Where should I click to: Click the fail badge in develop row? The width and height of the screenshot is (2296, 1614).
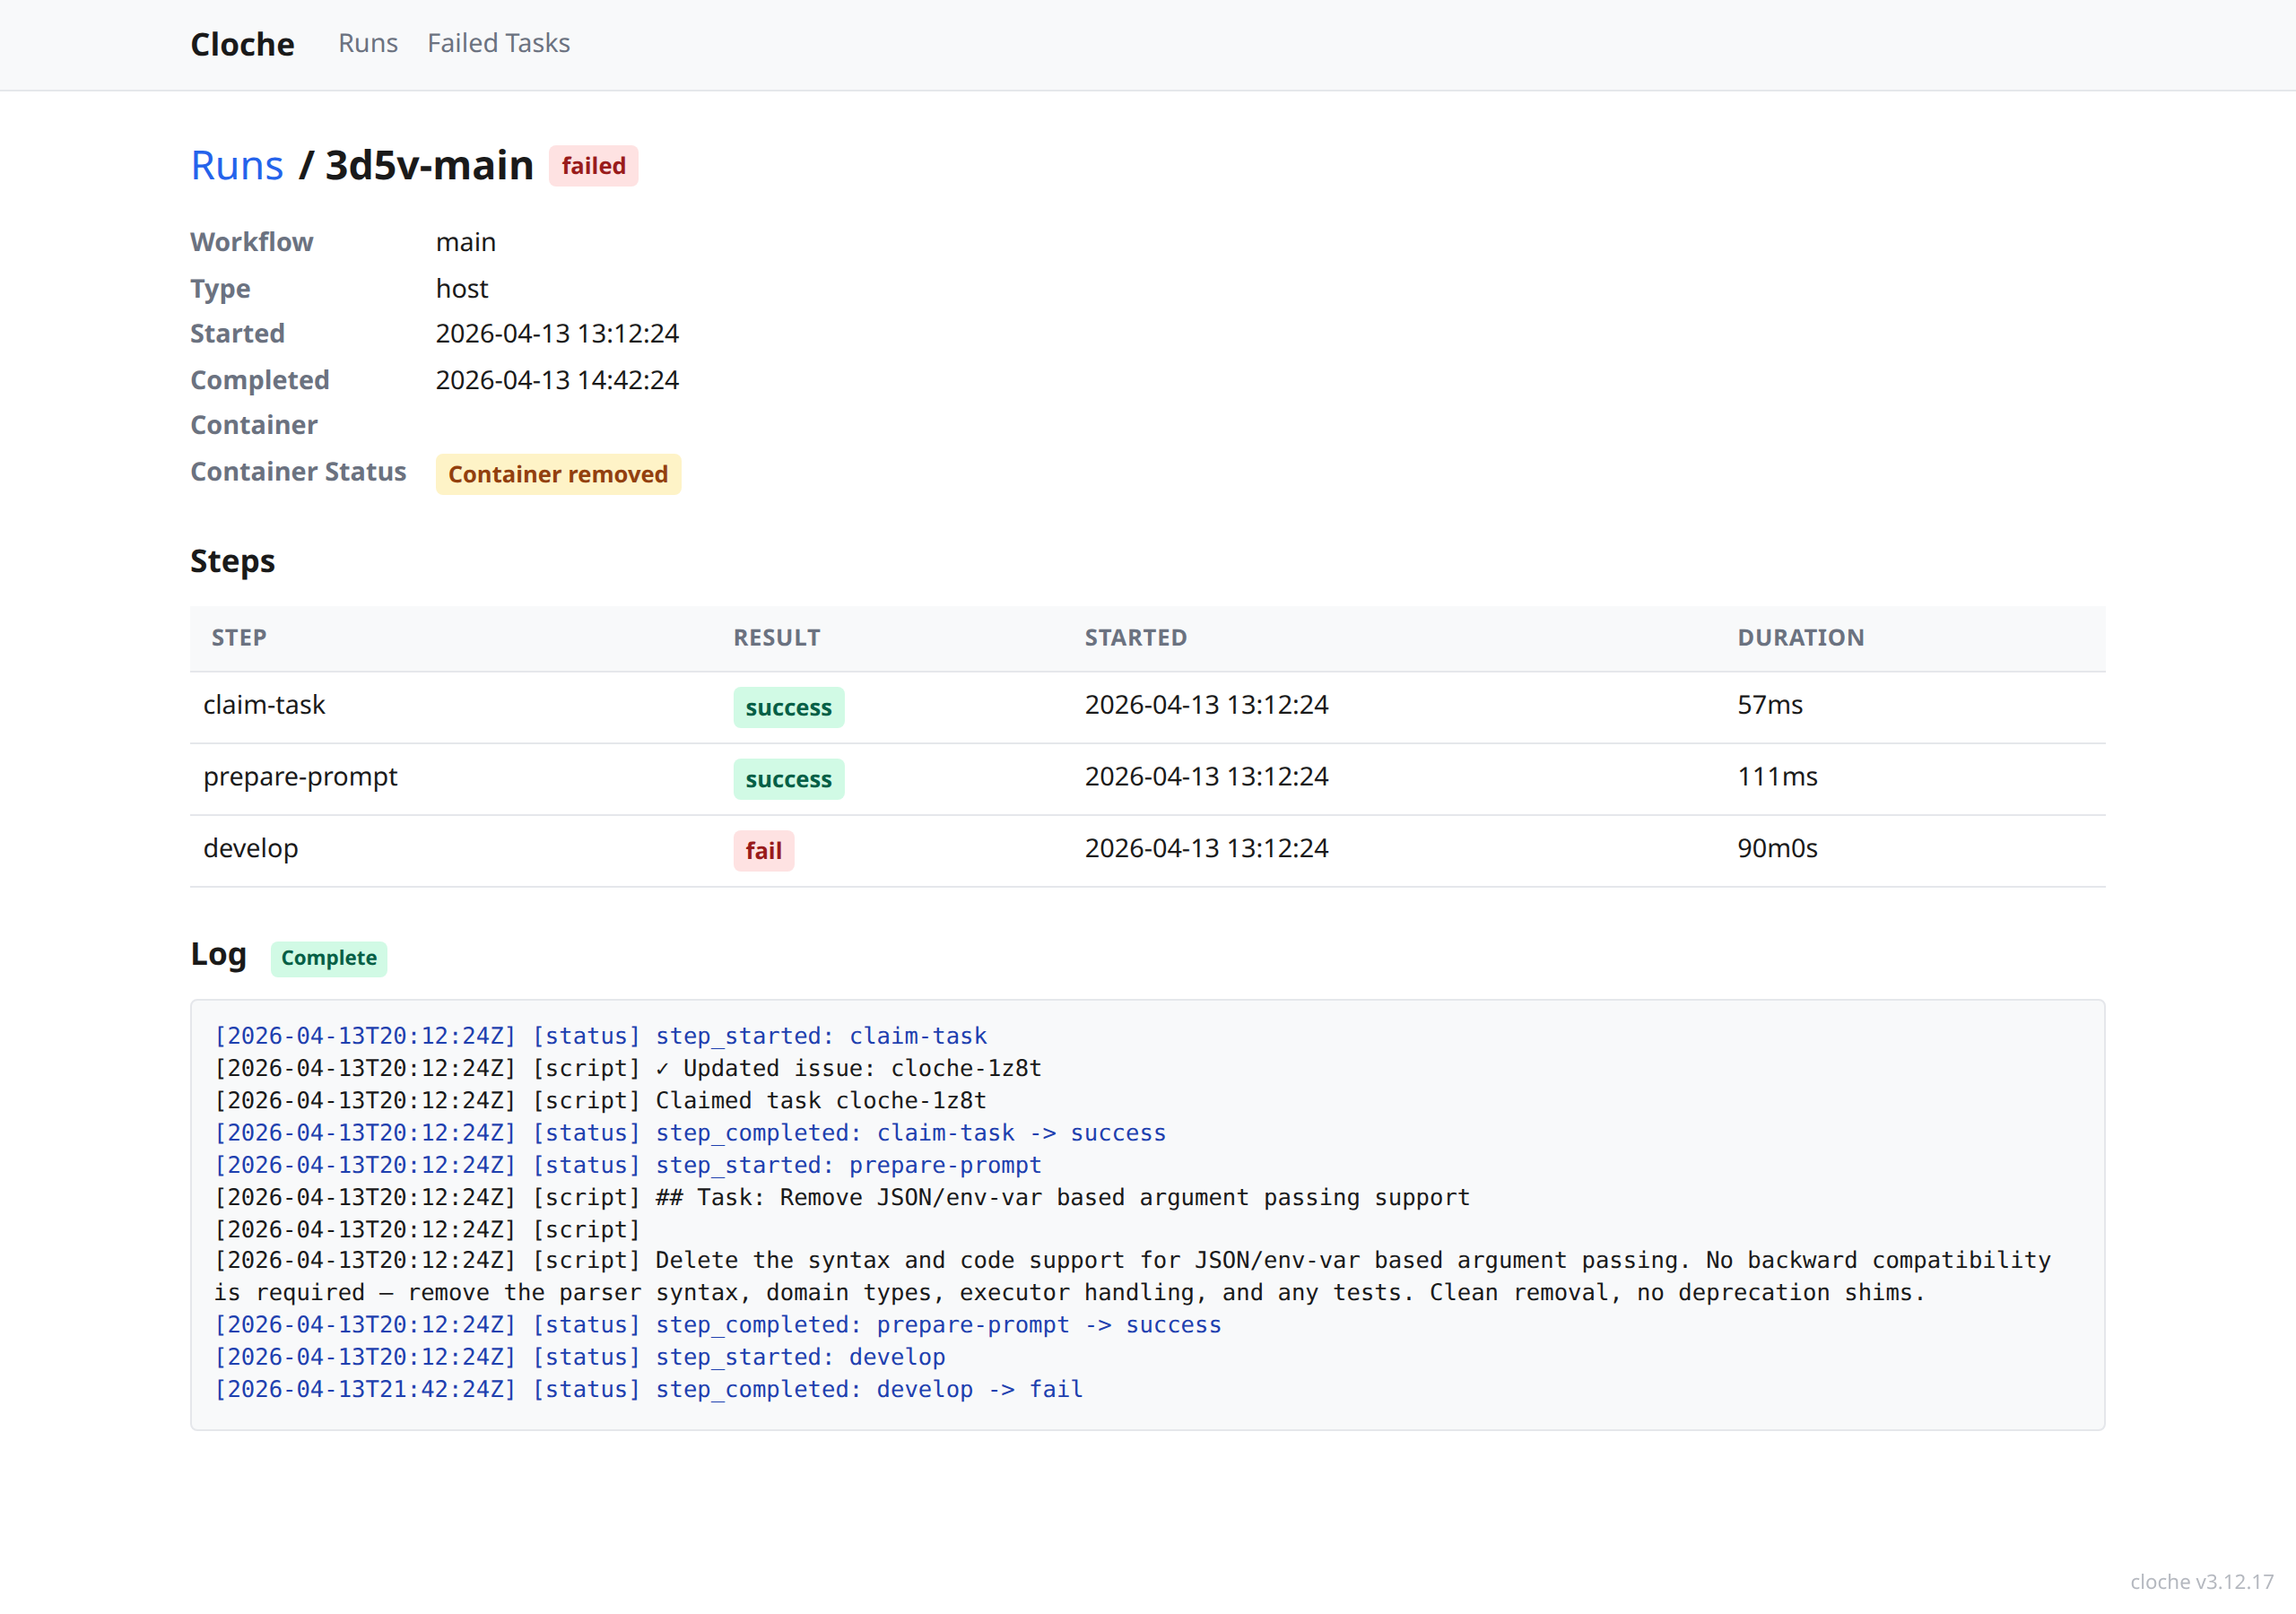[x=763, y=851]
